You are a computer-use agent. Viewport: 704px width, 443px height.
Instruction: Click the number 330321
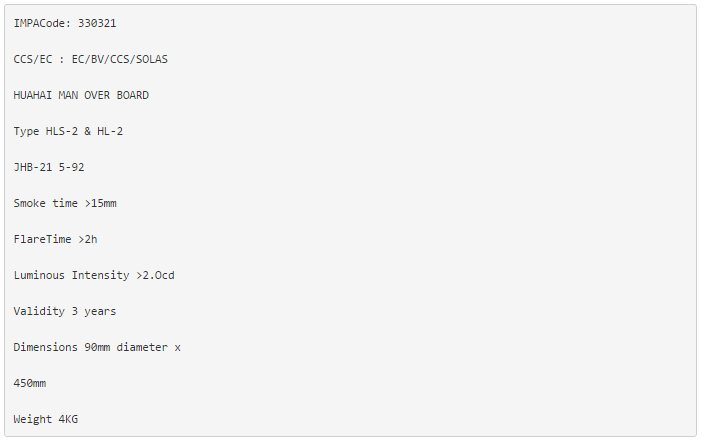tap(97, 23)
